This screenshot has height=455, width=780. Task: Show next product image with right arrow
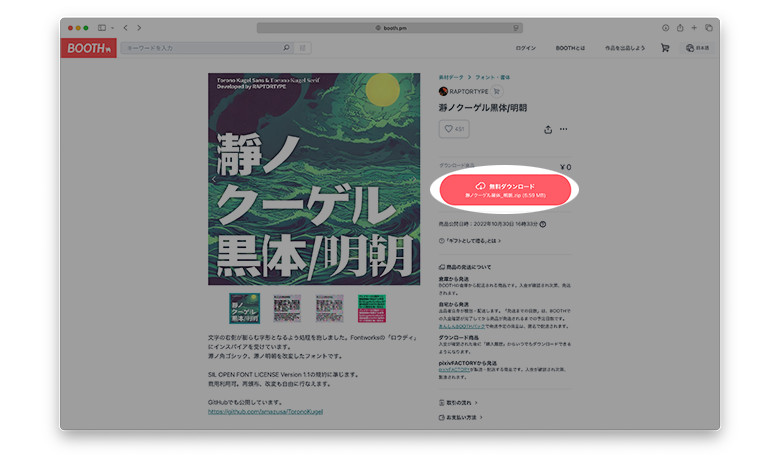414,179
